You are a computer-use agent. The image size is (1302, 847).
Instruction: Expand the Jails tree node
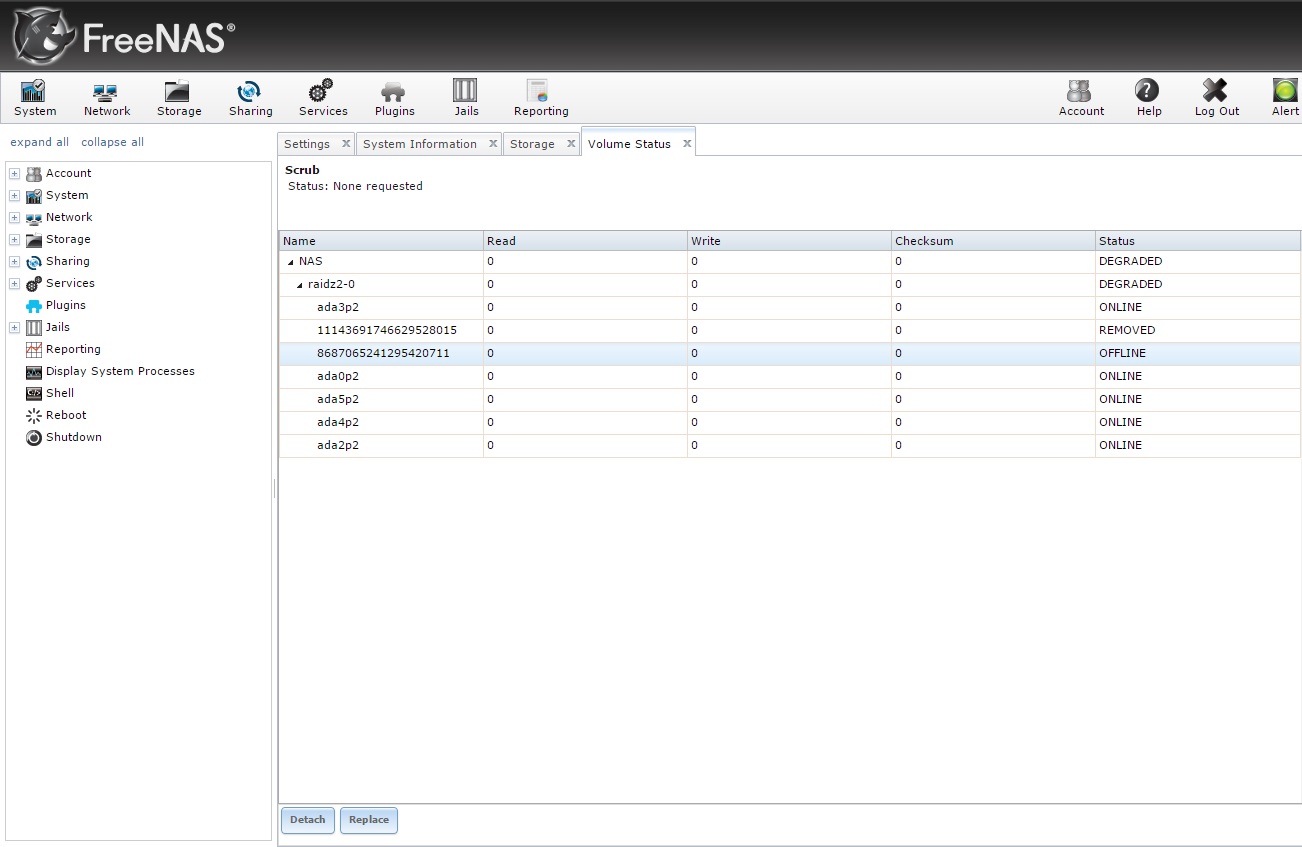[15, 328]
